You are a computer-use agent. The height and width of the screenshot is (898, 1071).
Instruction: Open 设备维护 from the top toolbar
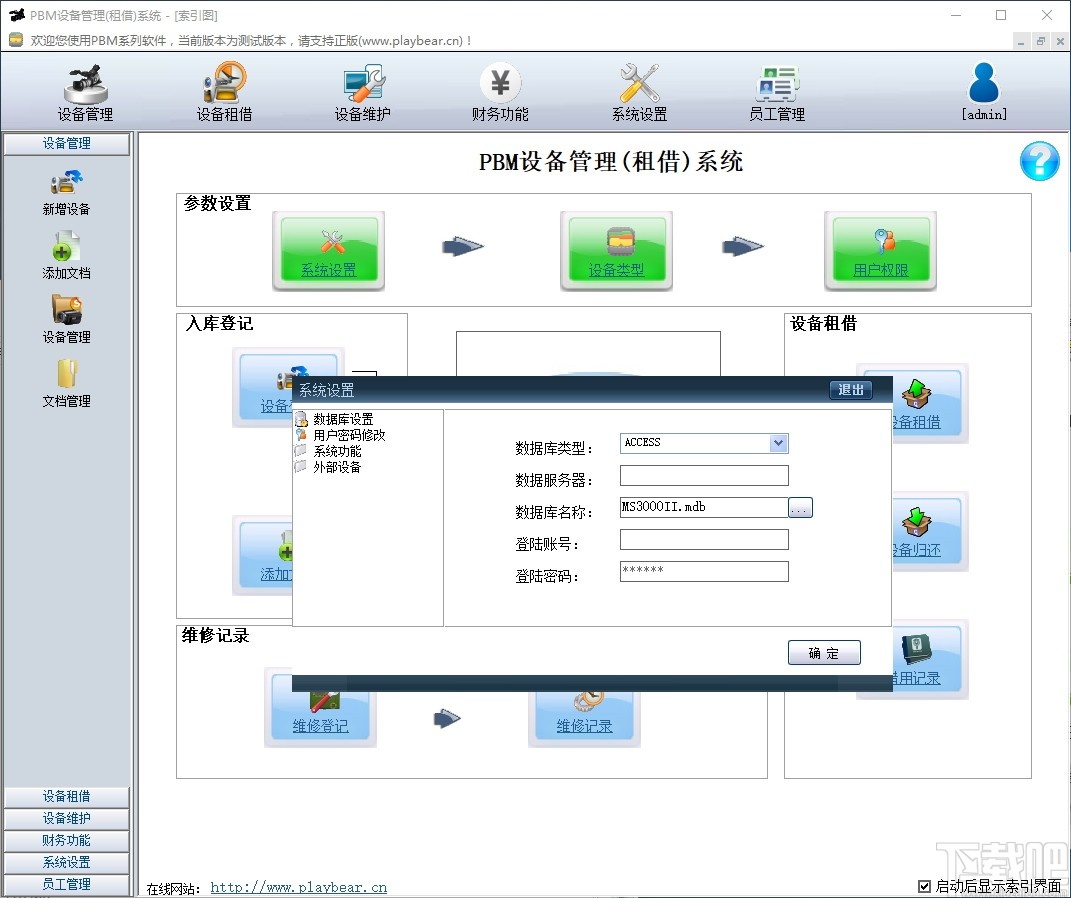(x=361, y=92)
